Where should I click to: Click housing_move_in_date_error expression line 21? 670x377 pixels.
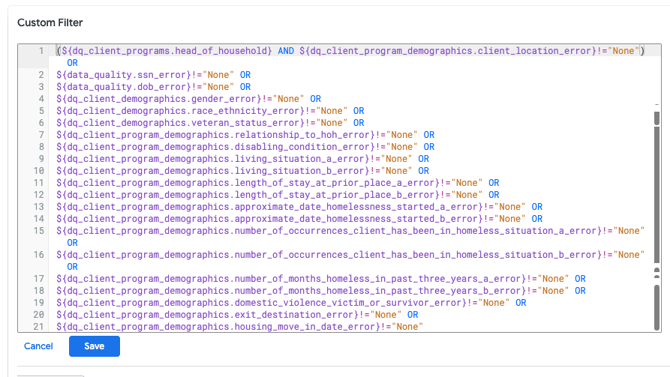(240, 326)
